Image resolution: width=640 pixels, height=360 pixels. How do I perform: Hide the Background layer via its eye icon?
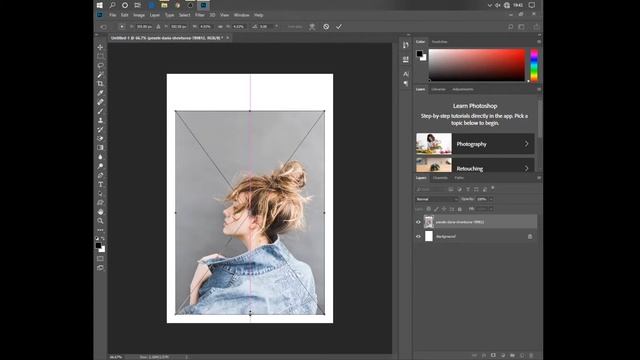pyautogui.click(x=418, y=236)
